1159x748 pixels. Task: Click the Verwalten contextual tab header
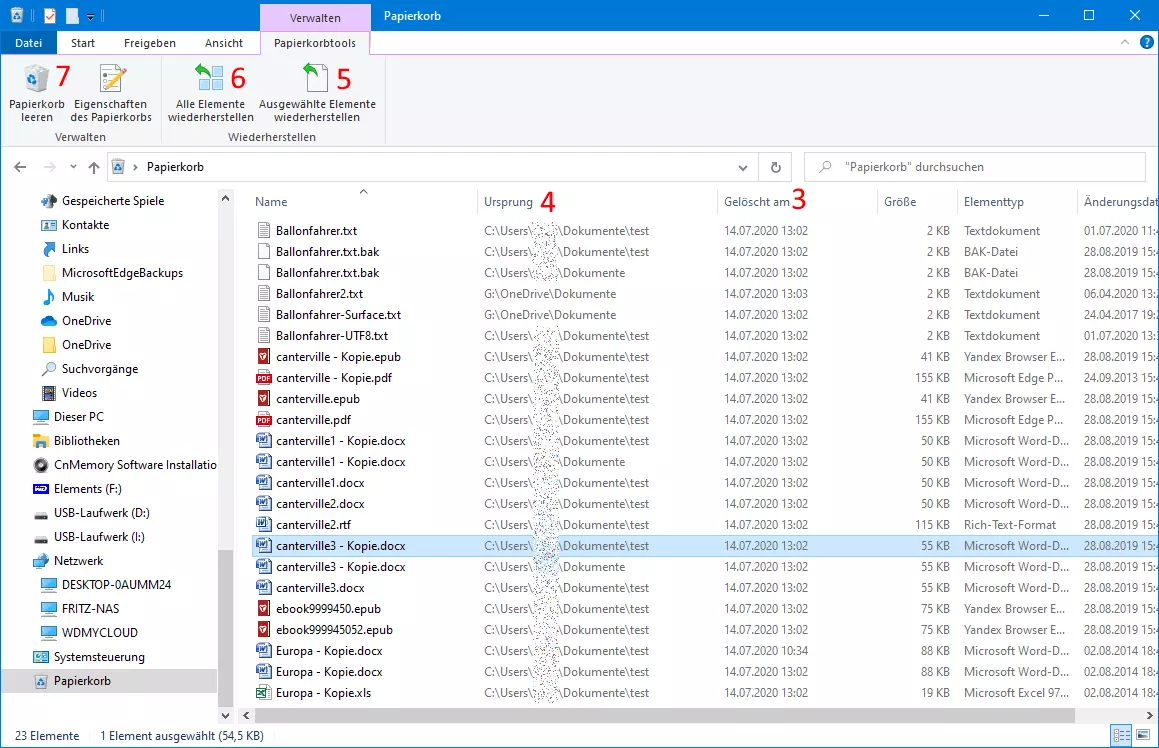(315, 17)
